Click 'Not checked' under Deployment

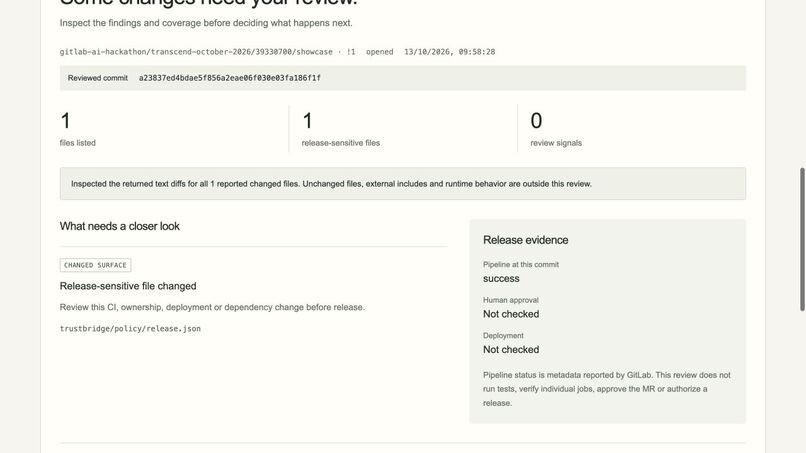511,350
